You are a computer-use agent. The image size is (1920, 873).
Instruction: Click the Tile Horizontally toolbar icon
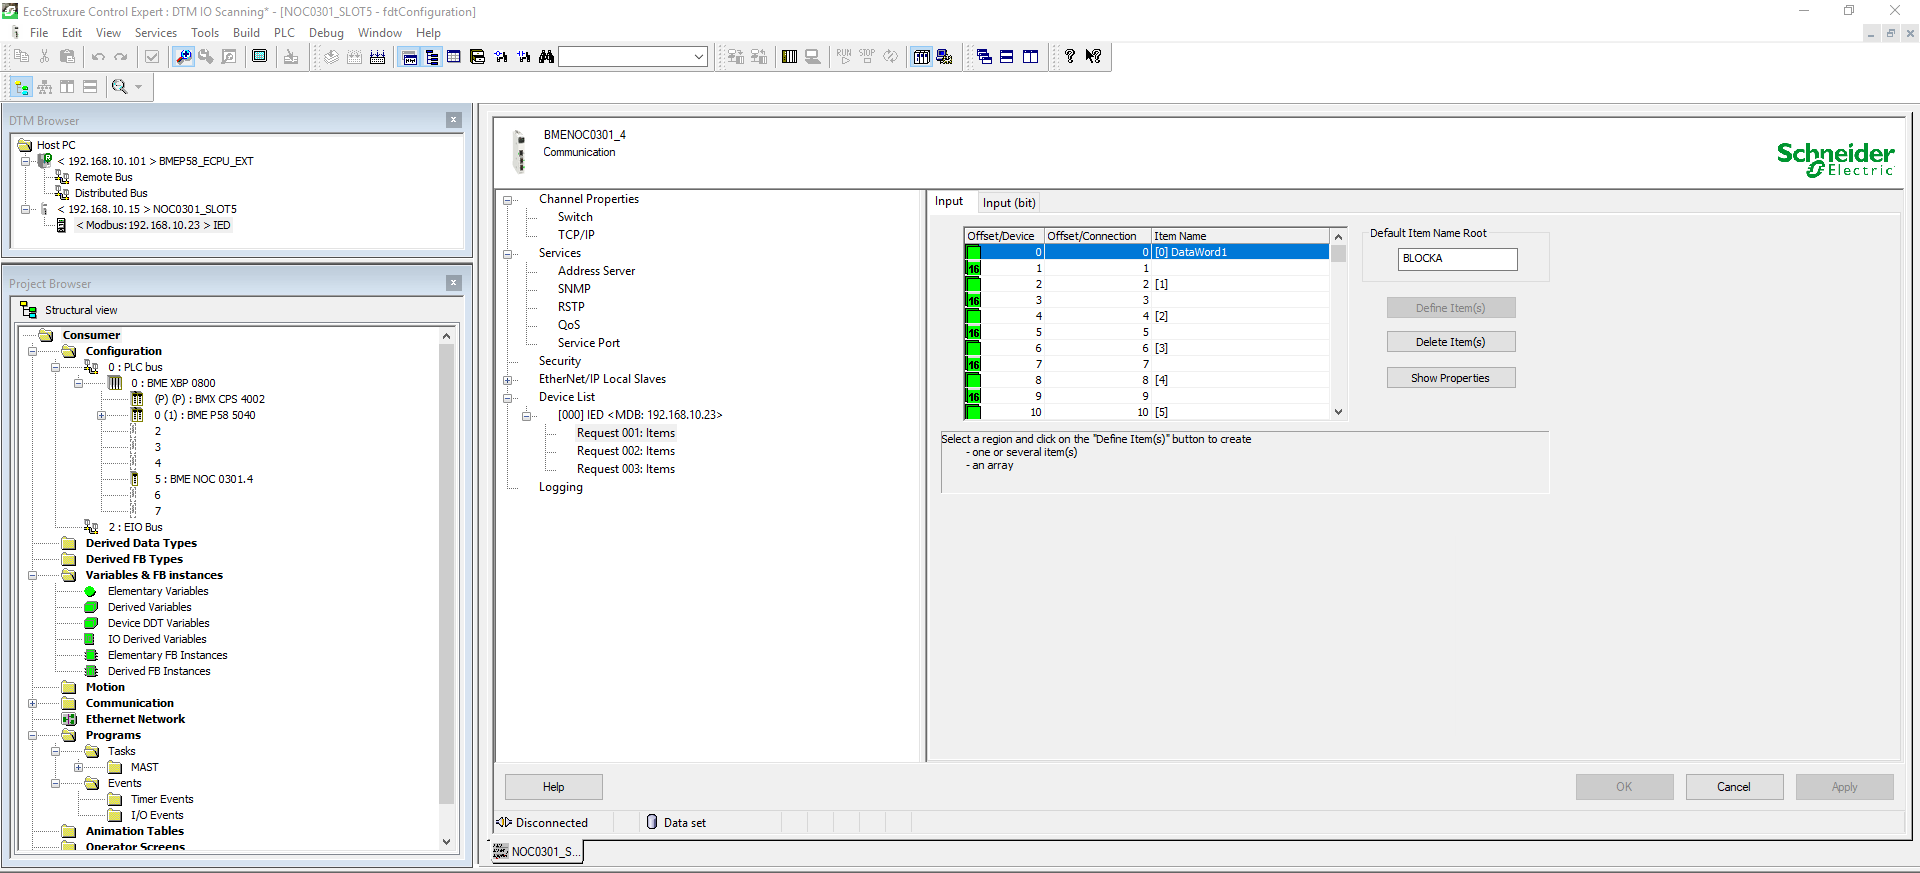(x=1007, y=57)
